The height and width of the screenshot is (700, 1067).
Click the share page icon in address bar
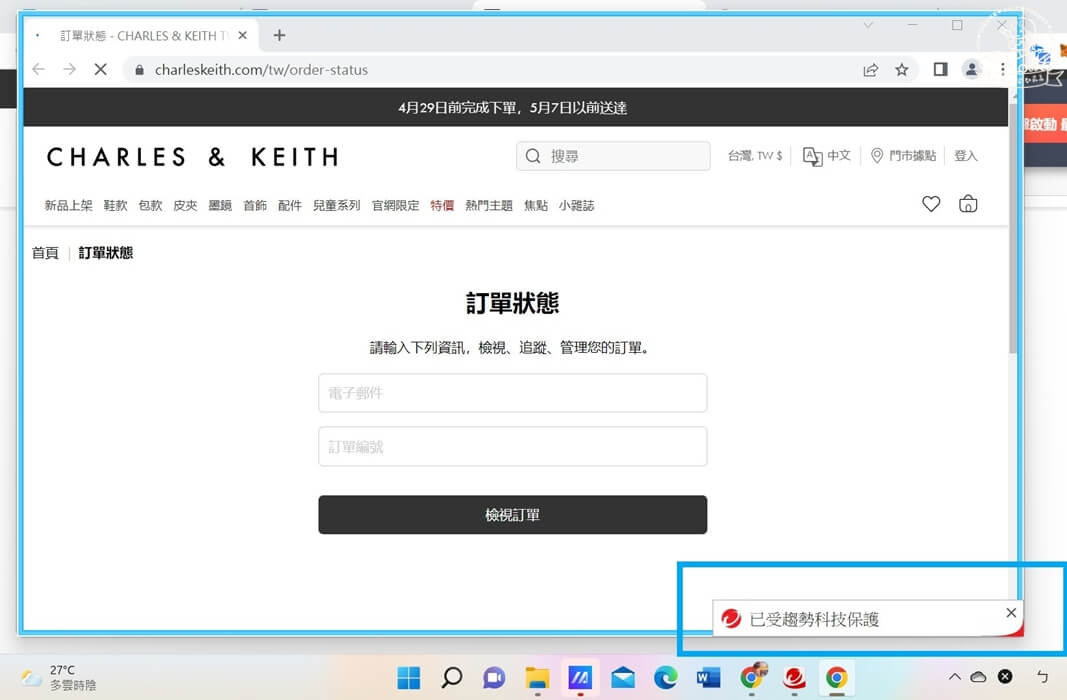click(x=871, y=70)
